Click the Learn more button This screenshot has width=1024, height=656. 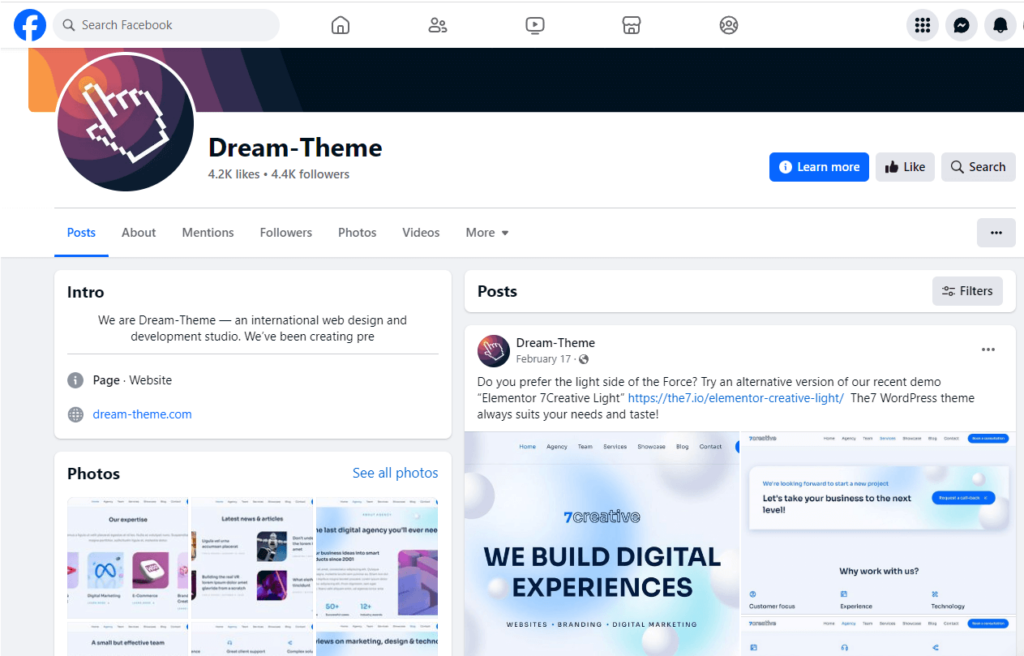pos(819,167)
